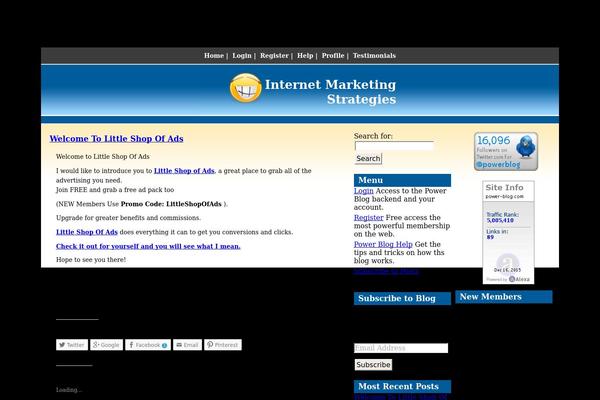
Task: View Testimonials from top navigation
Action: [x=374, y=56]
